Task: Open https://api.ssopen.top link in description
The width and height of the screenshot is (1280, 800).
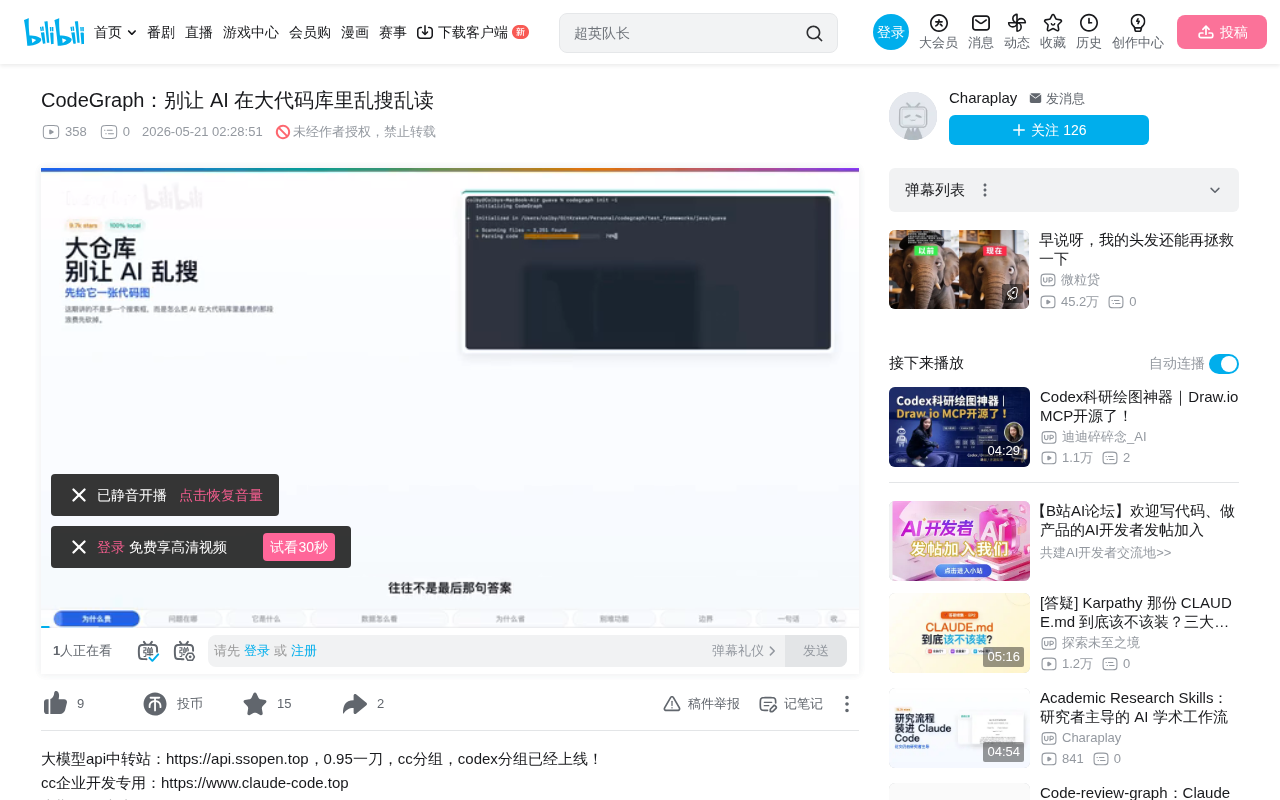Action: (x=237, y=759)
